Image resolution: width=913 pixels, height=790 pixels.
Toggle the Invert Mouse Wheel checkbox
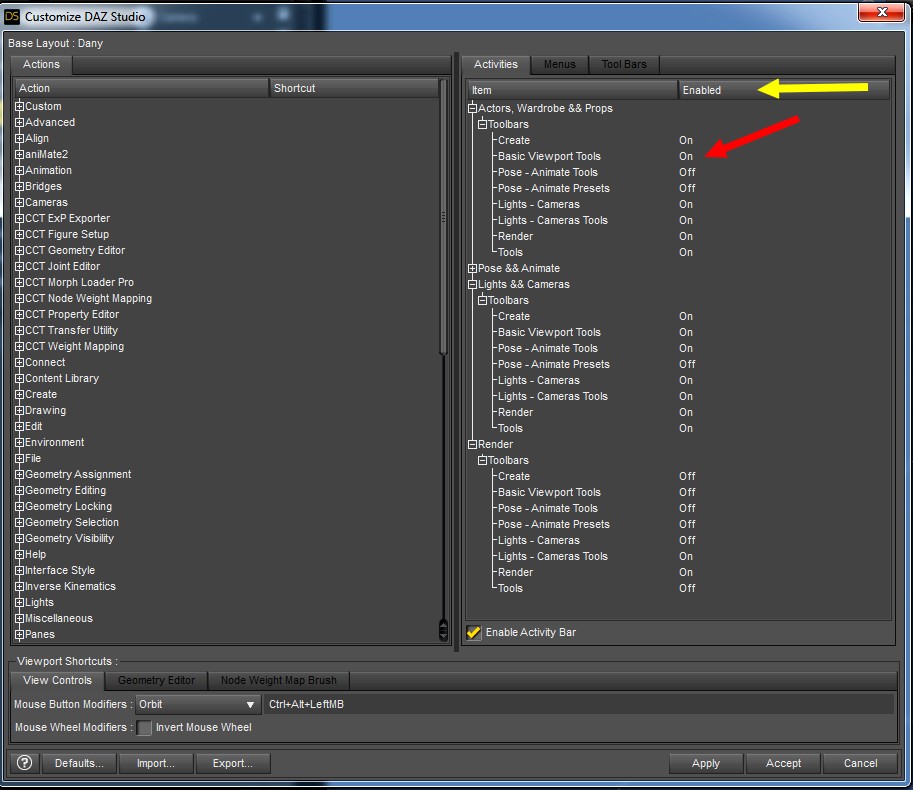144,727
